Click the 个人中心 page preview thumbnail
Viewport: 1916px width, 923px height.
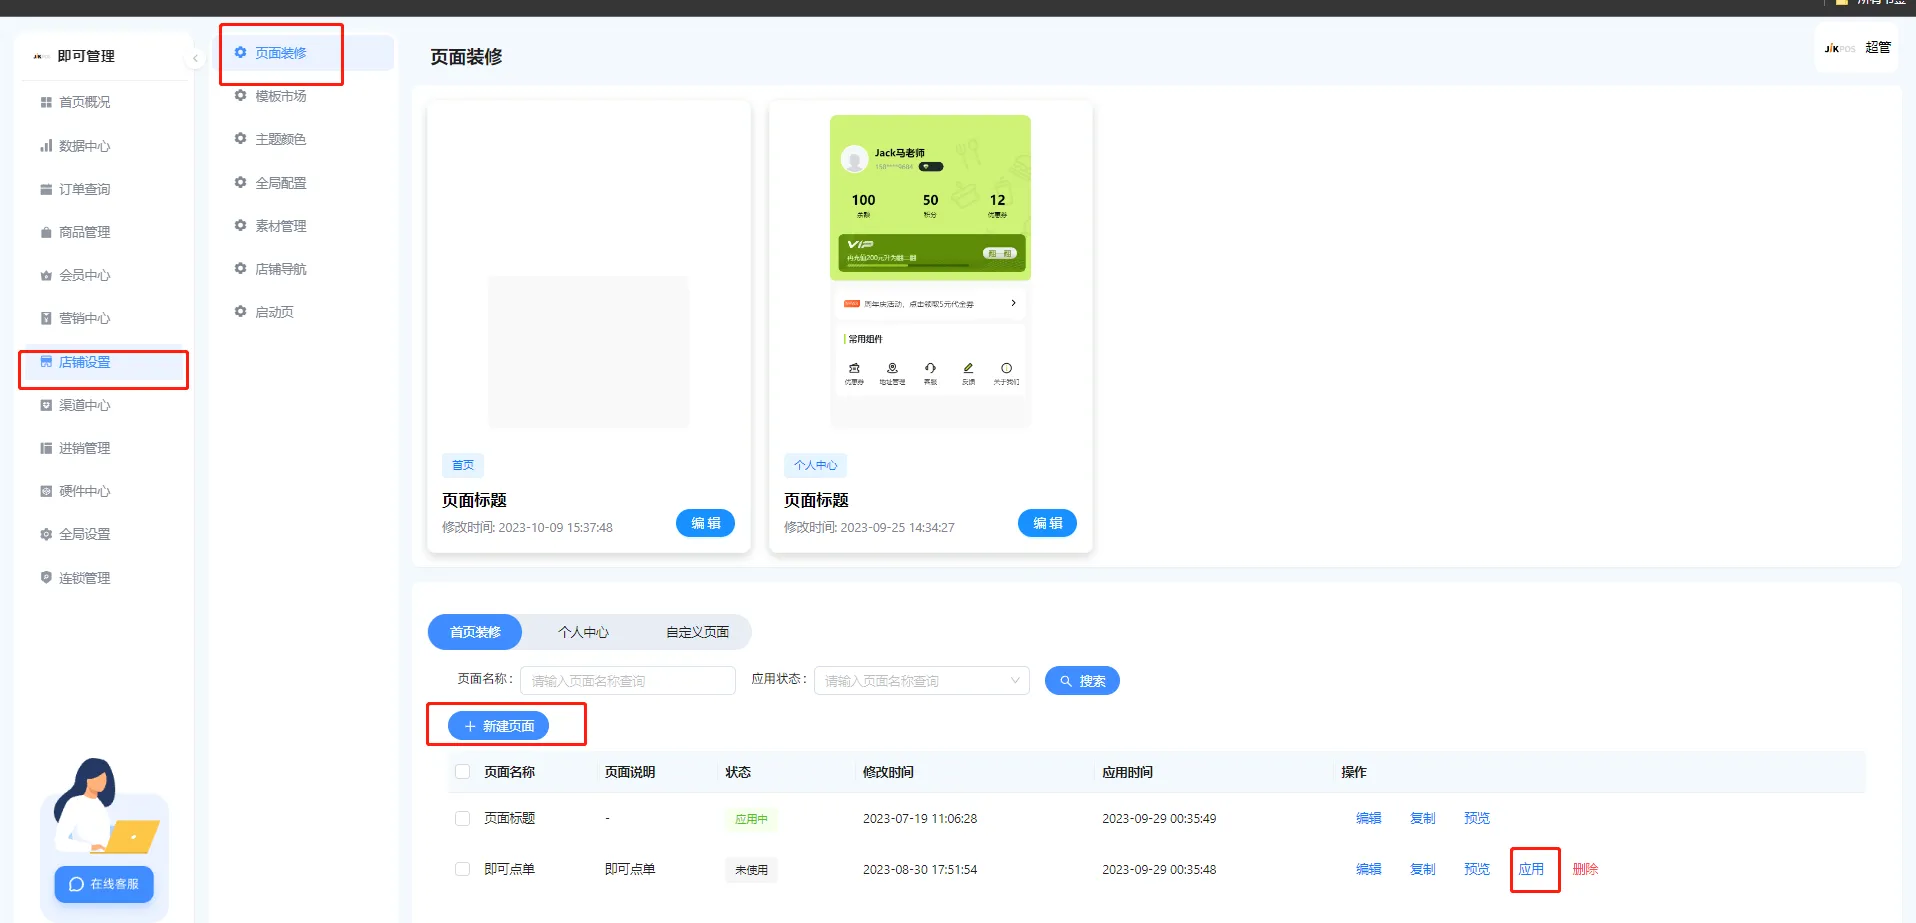click(x=930, y=271)
